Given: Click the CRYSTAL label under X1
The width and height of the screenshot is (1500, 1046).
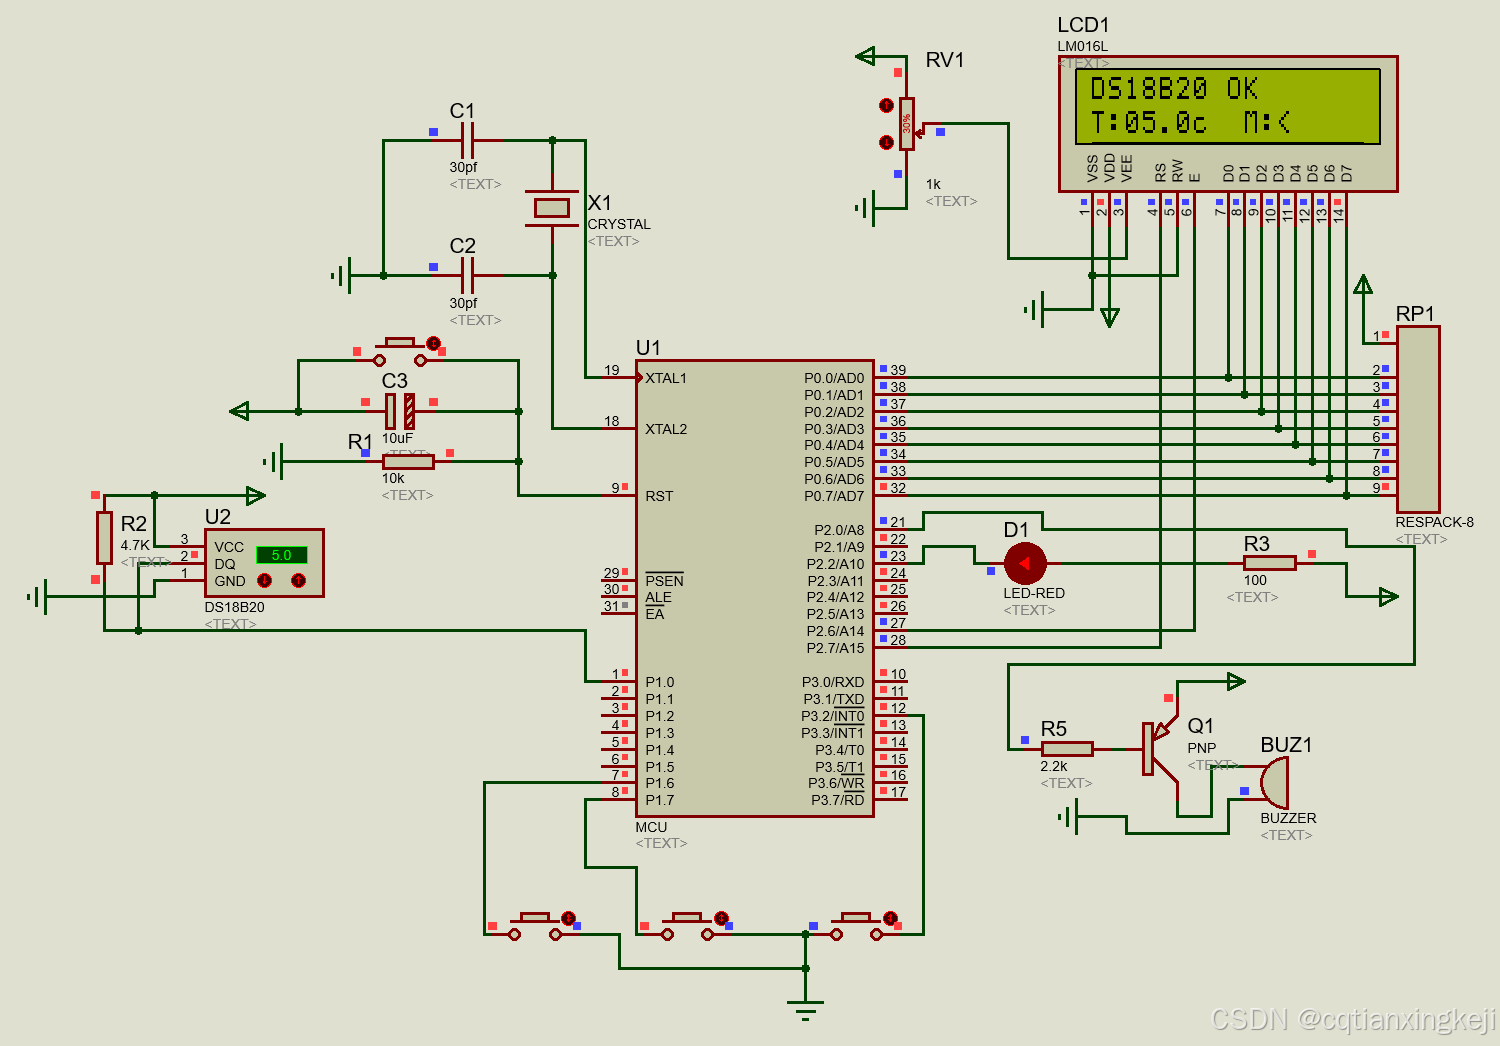Looking at the screenshot, I should click(x=619, y=224).
